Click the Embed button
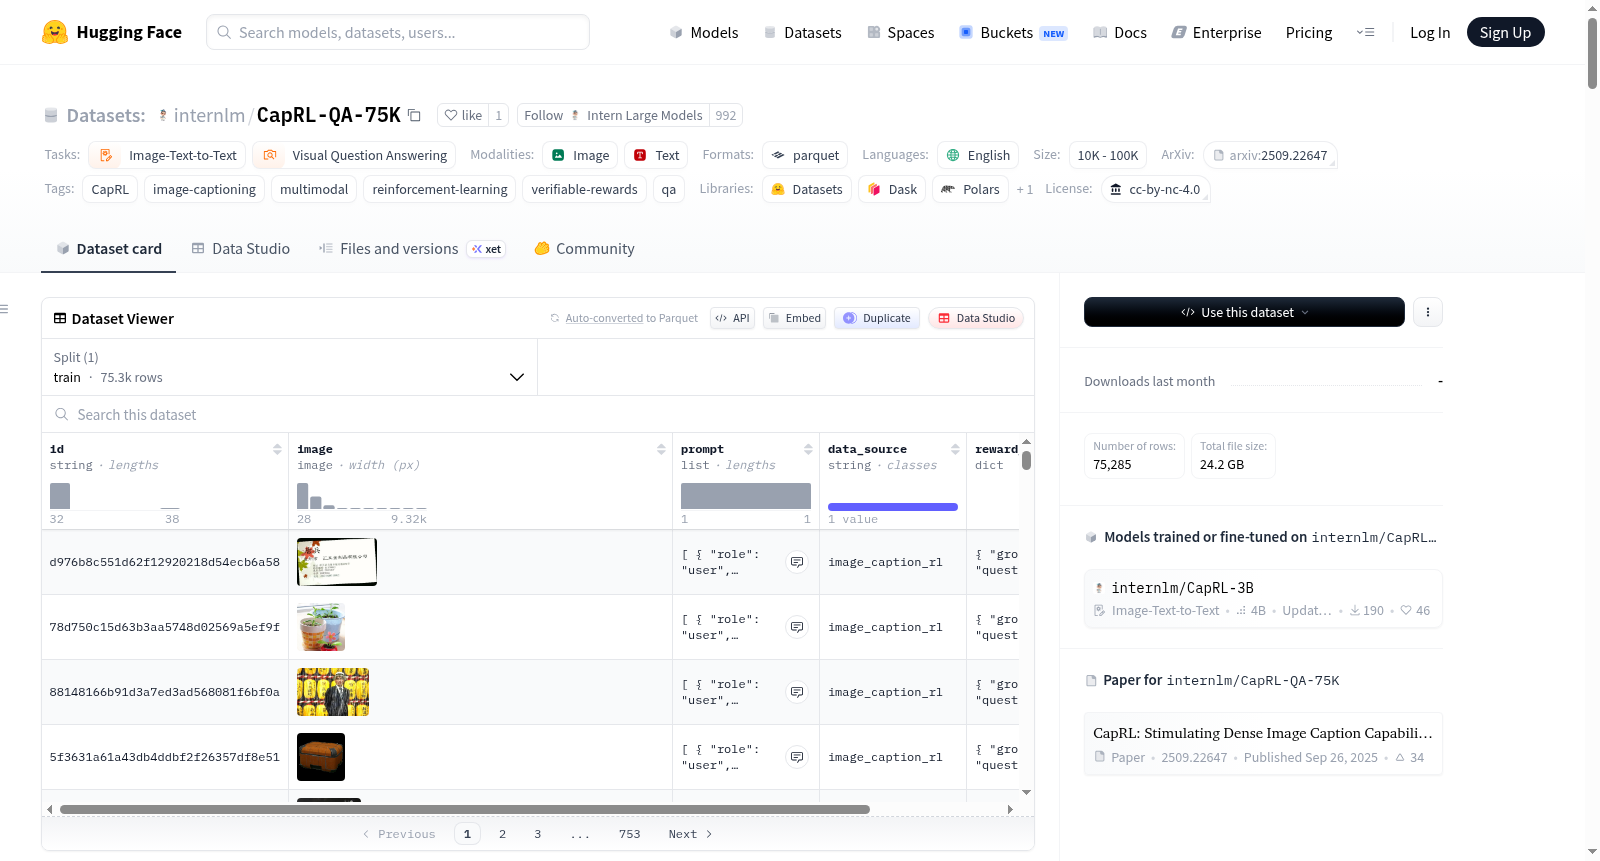 794,318
